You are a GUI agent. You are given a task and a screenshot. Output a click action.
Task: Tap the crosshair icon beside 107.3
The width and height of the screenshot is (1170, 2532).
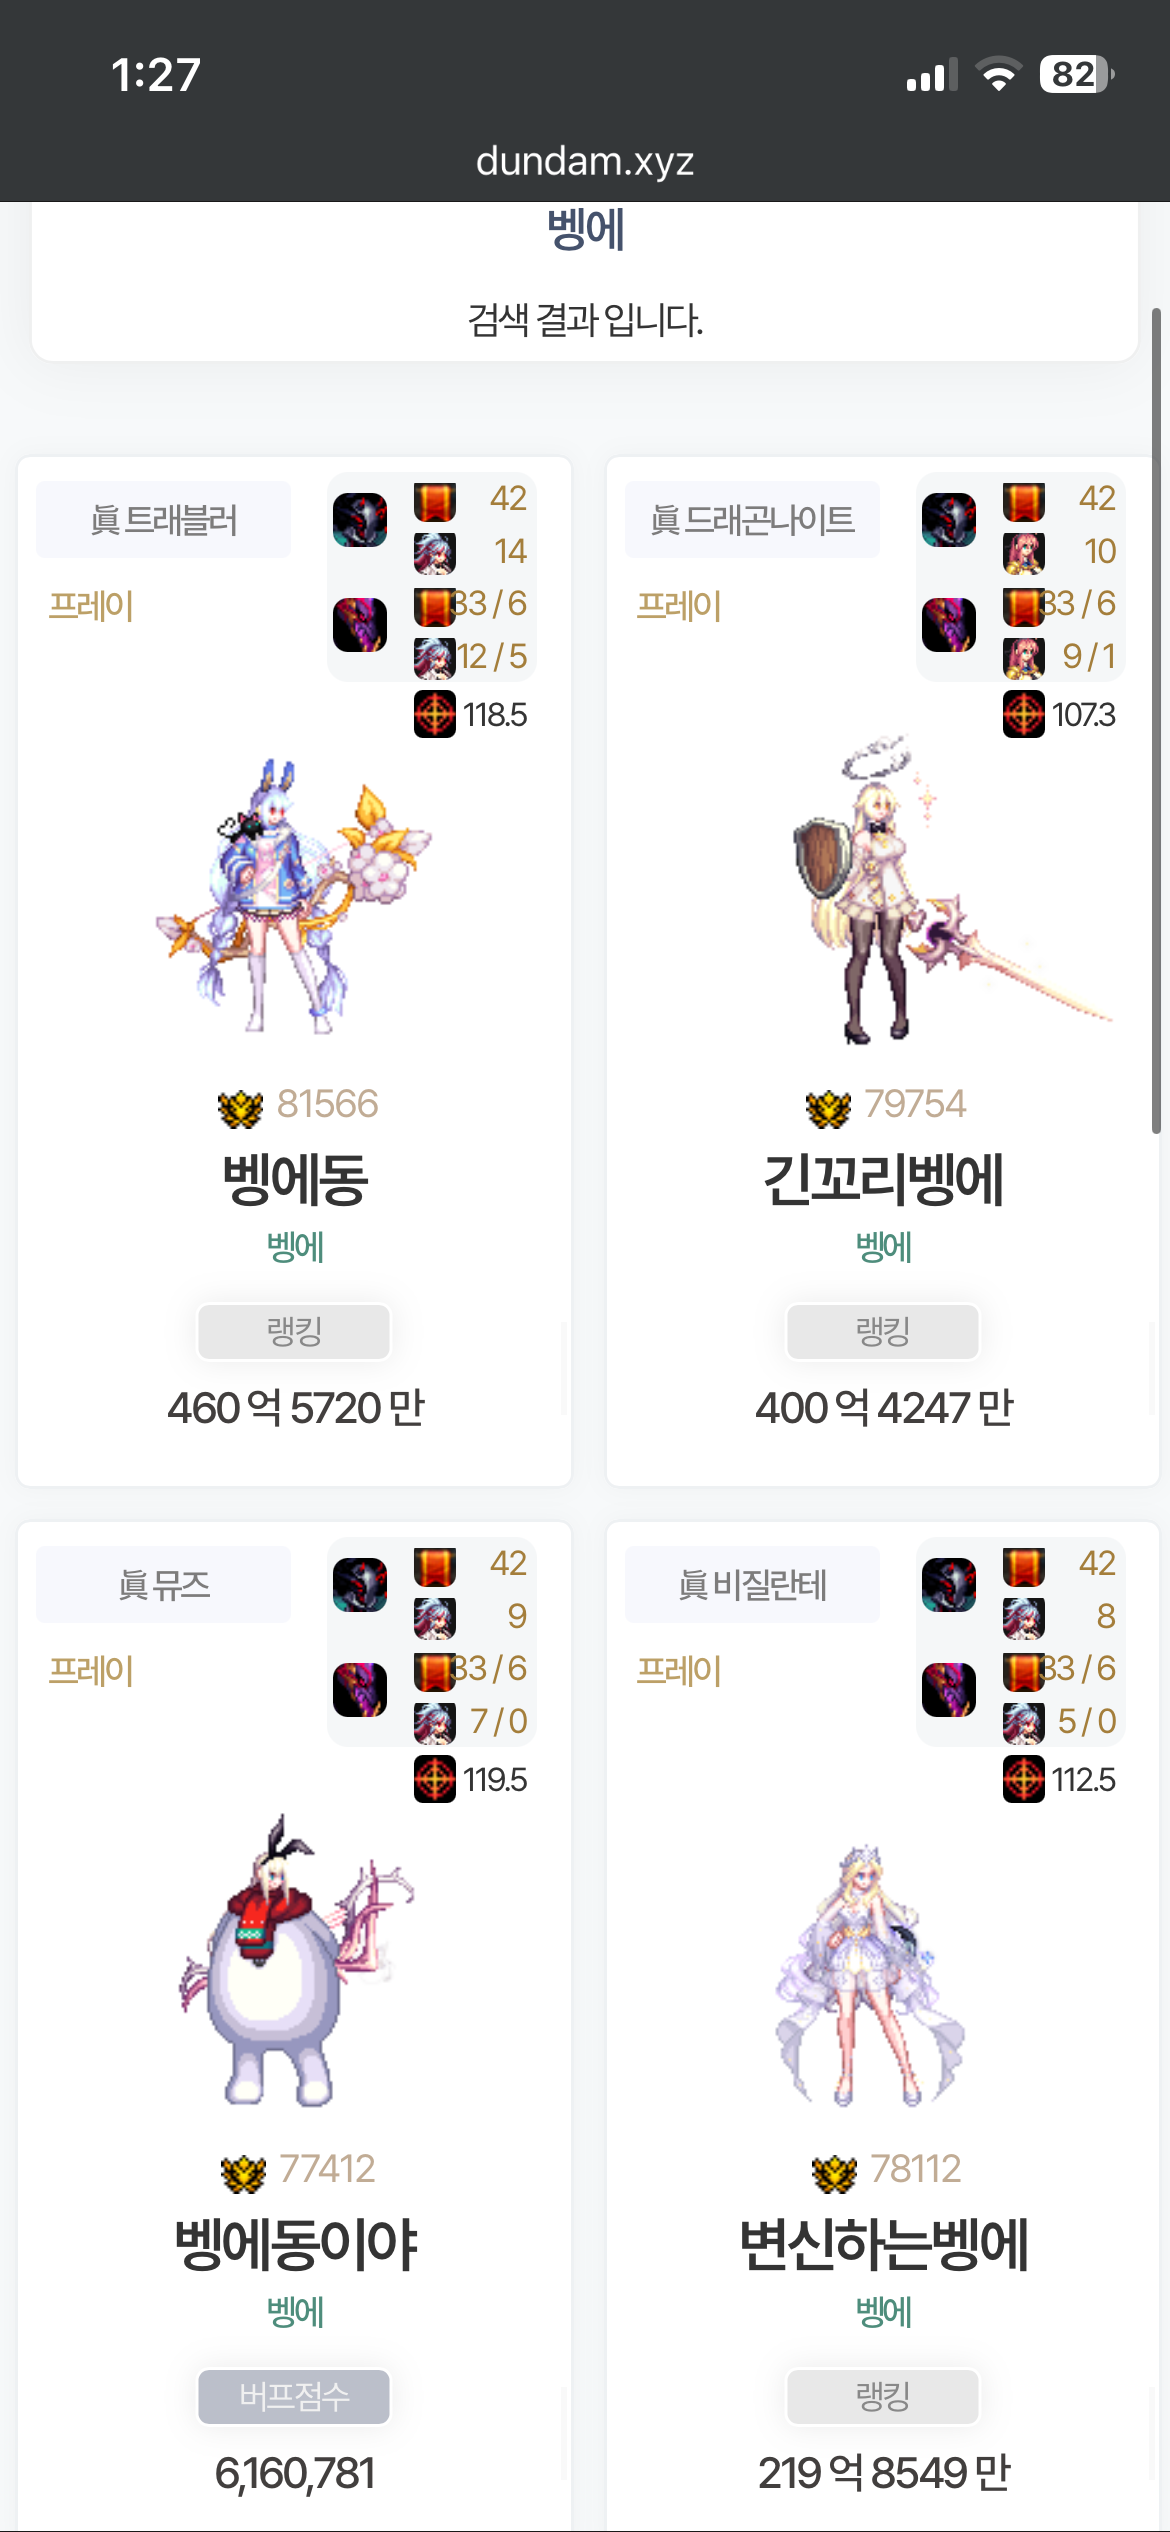click(1024, 714)
